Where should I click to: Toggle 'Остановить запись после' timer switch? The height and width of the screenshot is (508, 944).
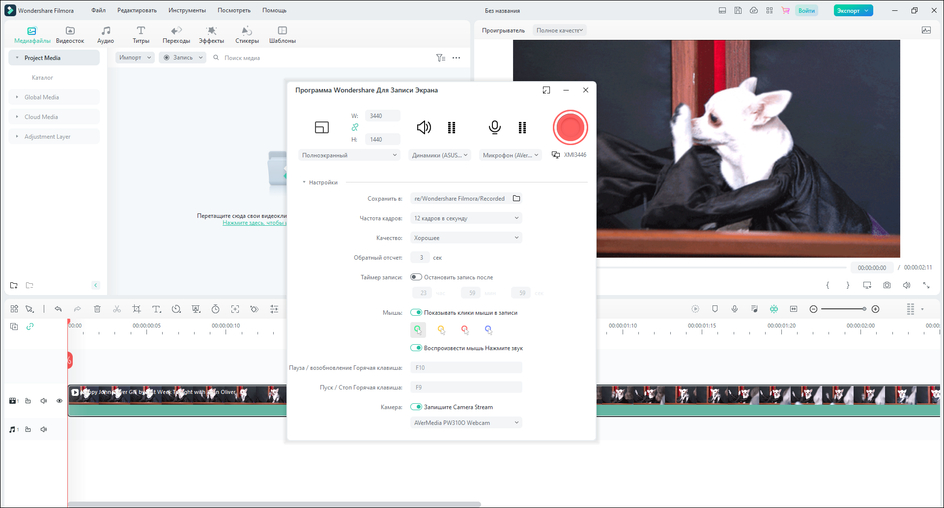[x=416, y=277]
